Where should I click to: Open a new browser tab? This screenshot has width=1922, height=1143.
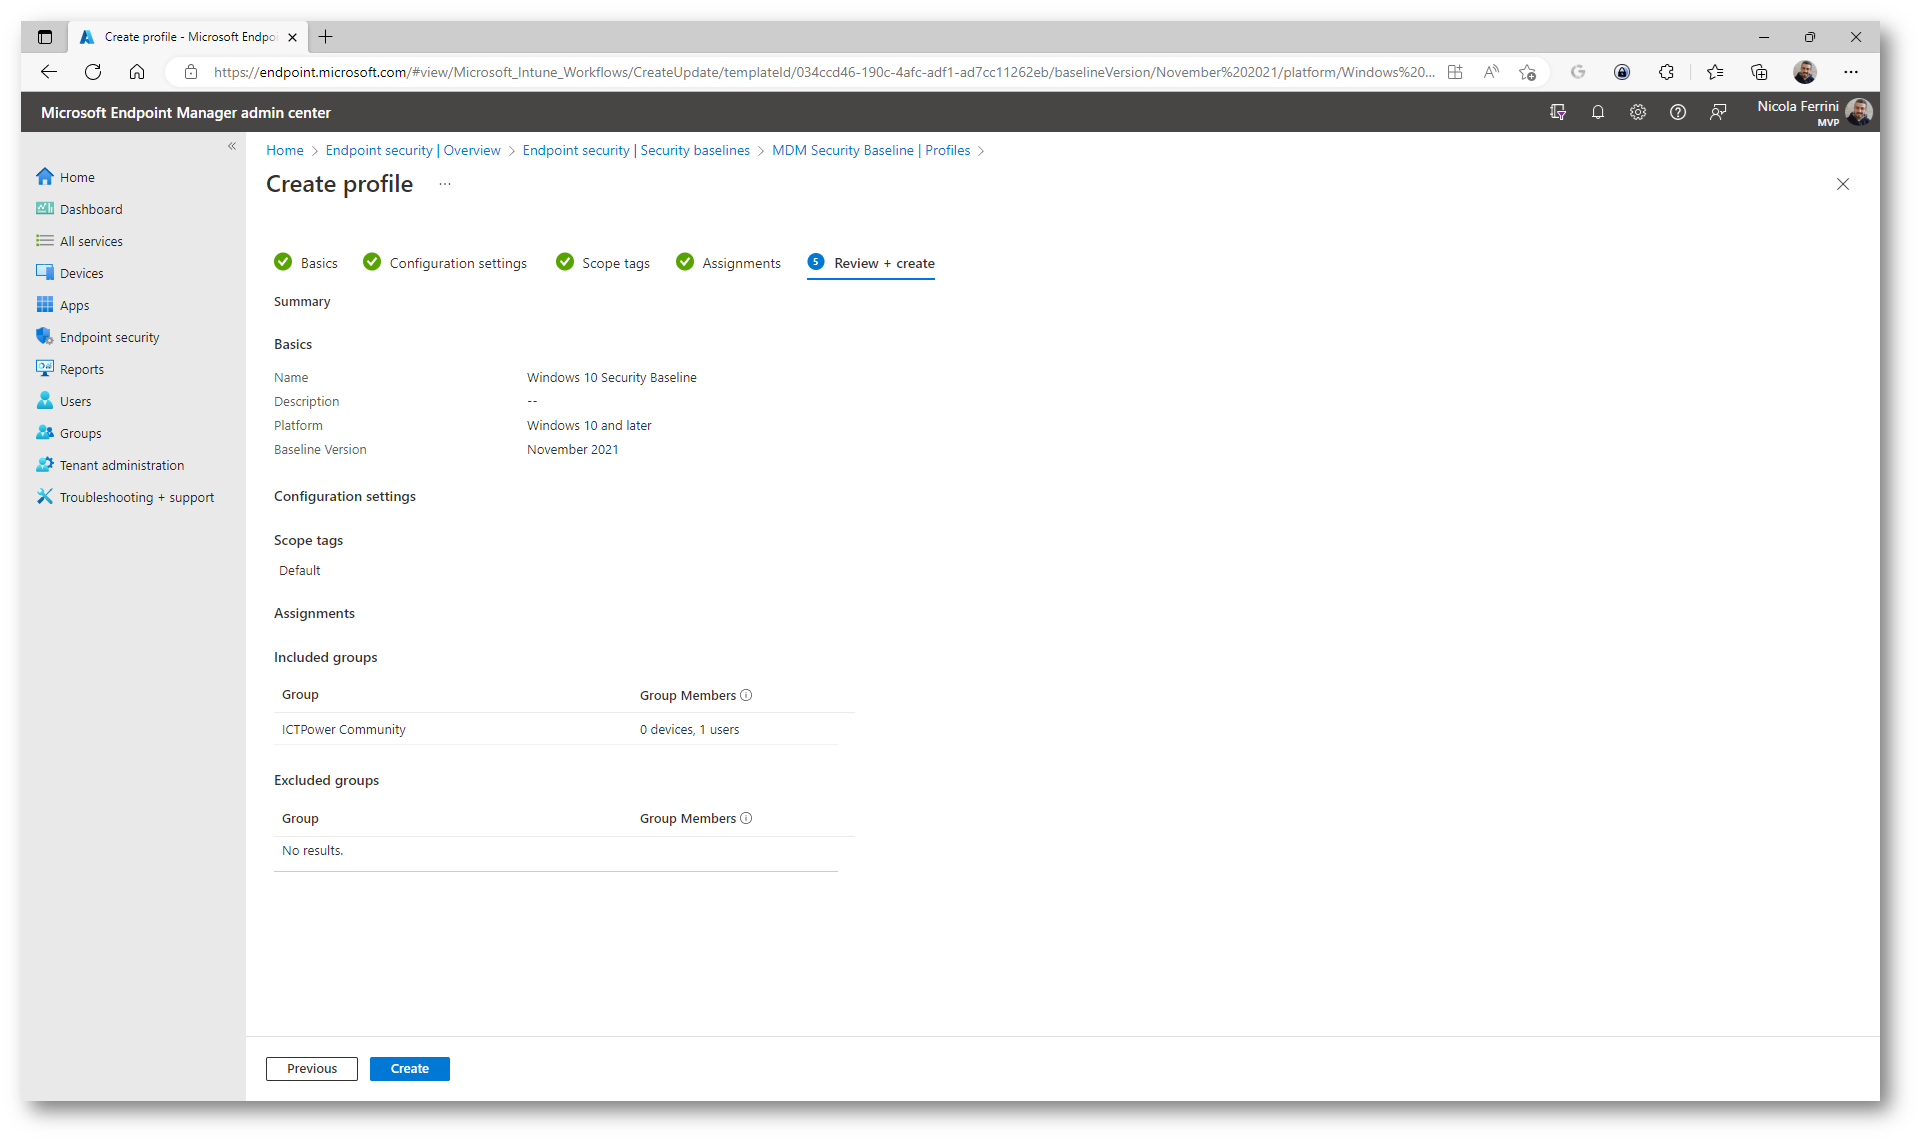[x=325, y=37]
